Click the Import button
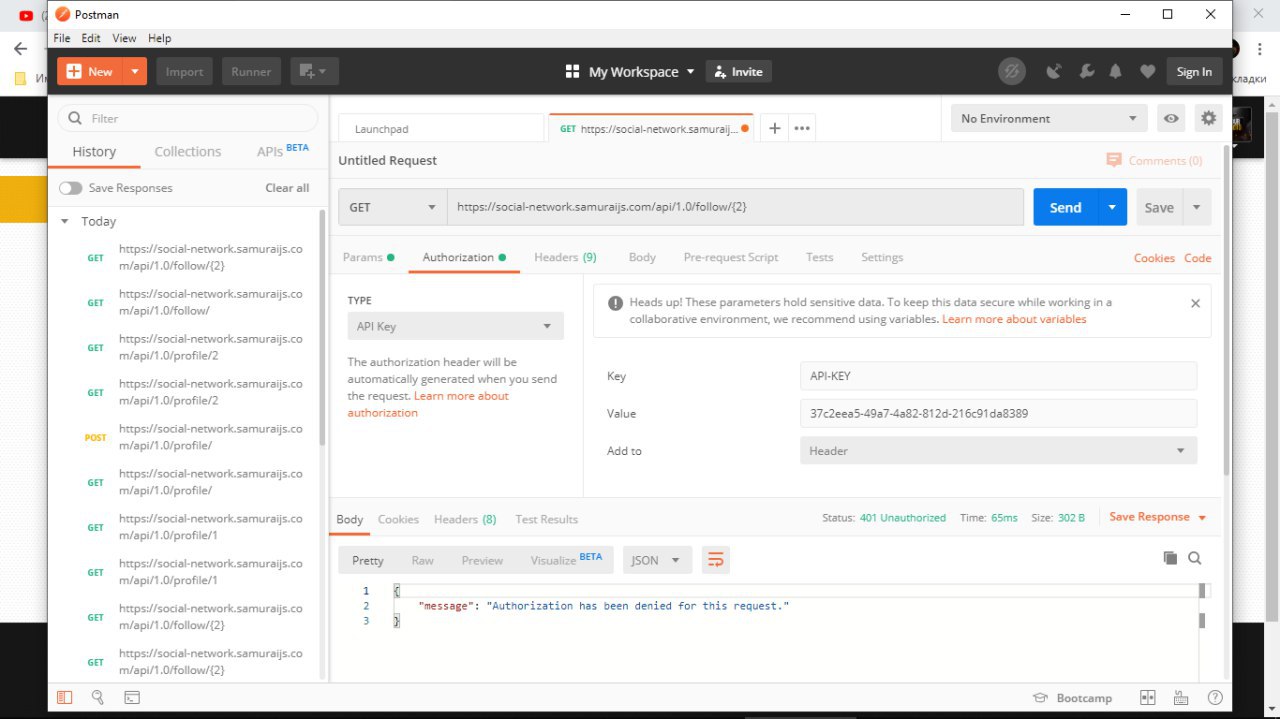The image size is (1280, 719). (184, 71)
